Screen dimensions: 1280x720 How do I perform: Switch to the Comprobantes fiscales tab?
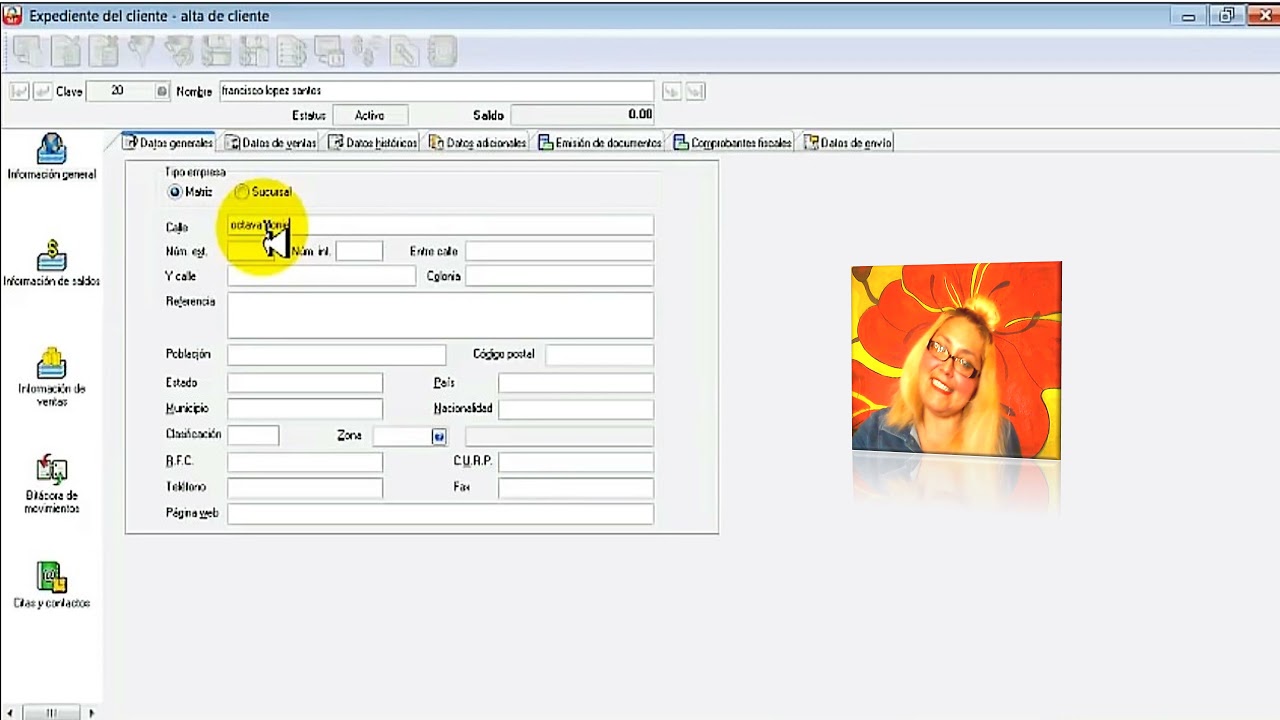[x=733, y=143]
